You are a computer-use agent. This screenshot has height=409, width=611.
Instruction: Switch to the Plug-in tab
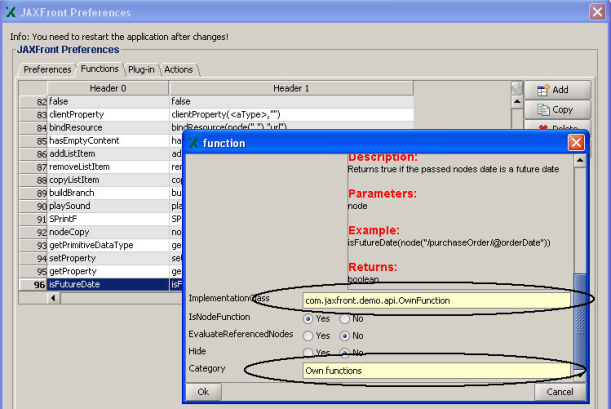click(x=141, y=69)
